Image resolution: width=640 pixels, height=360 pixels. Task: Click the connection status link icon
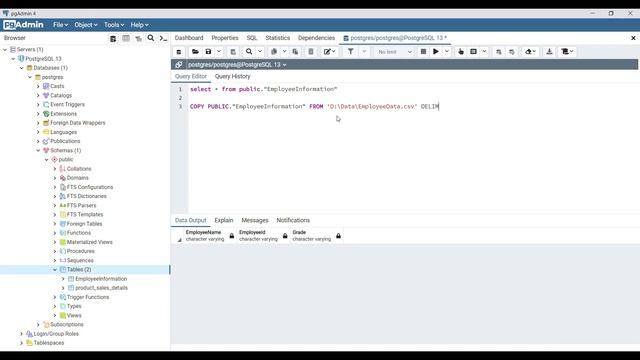click(179, 64)
